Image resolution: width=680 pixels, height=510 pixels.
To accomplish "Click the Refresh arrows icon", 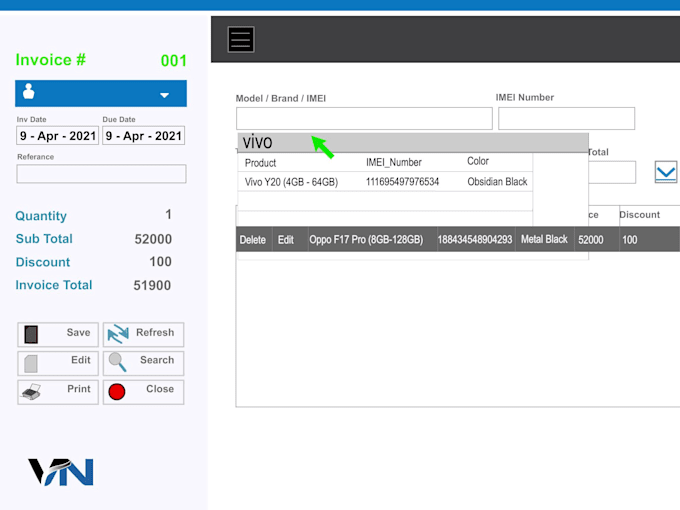I will (x=118, y=334).
